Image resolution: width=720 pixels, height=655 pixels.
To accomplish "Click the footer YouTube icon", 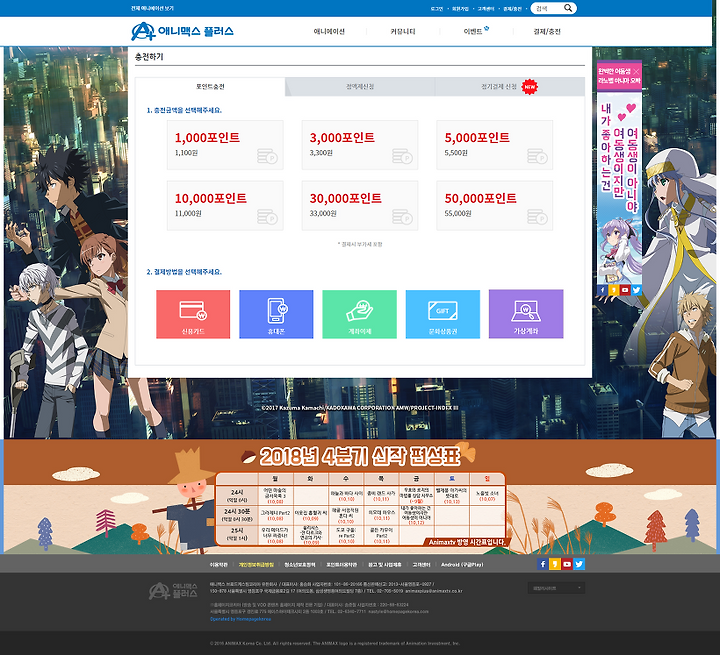I will [x=567, y=564].
